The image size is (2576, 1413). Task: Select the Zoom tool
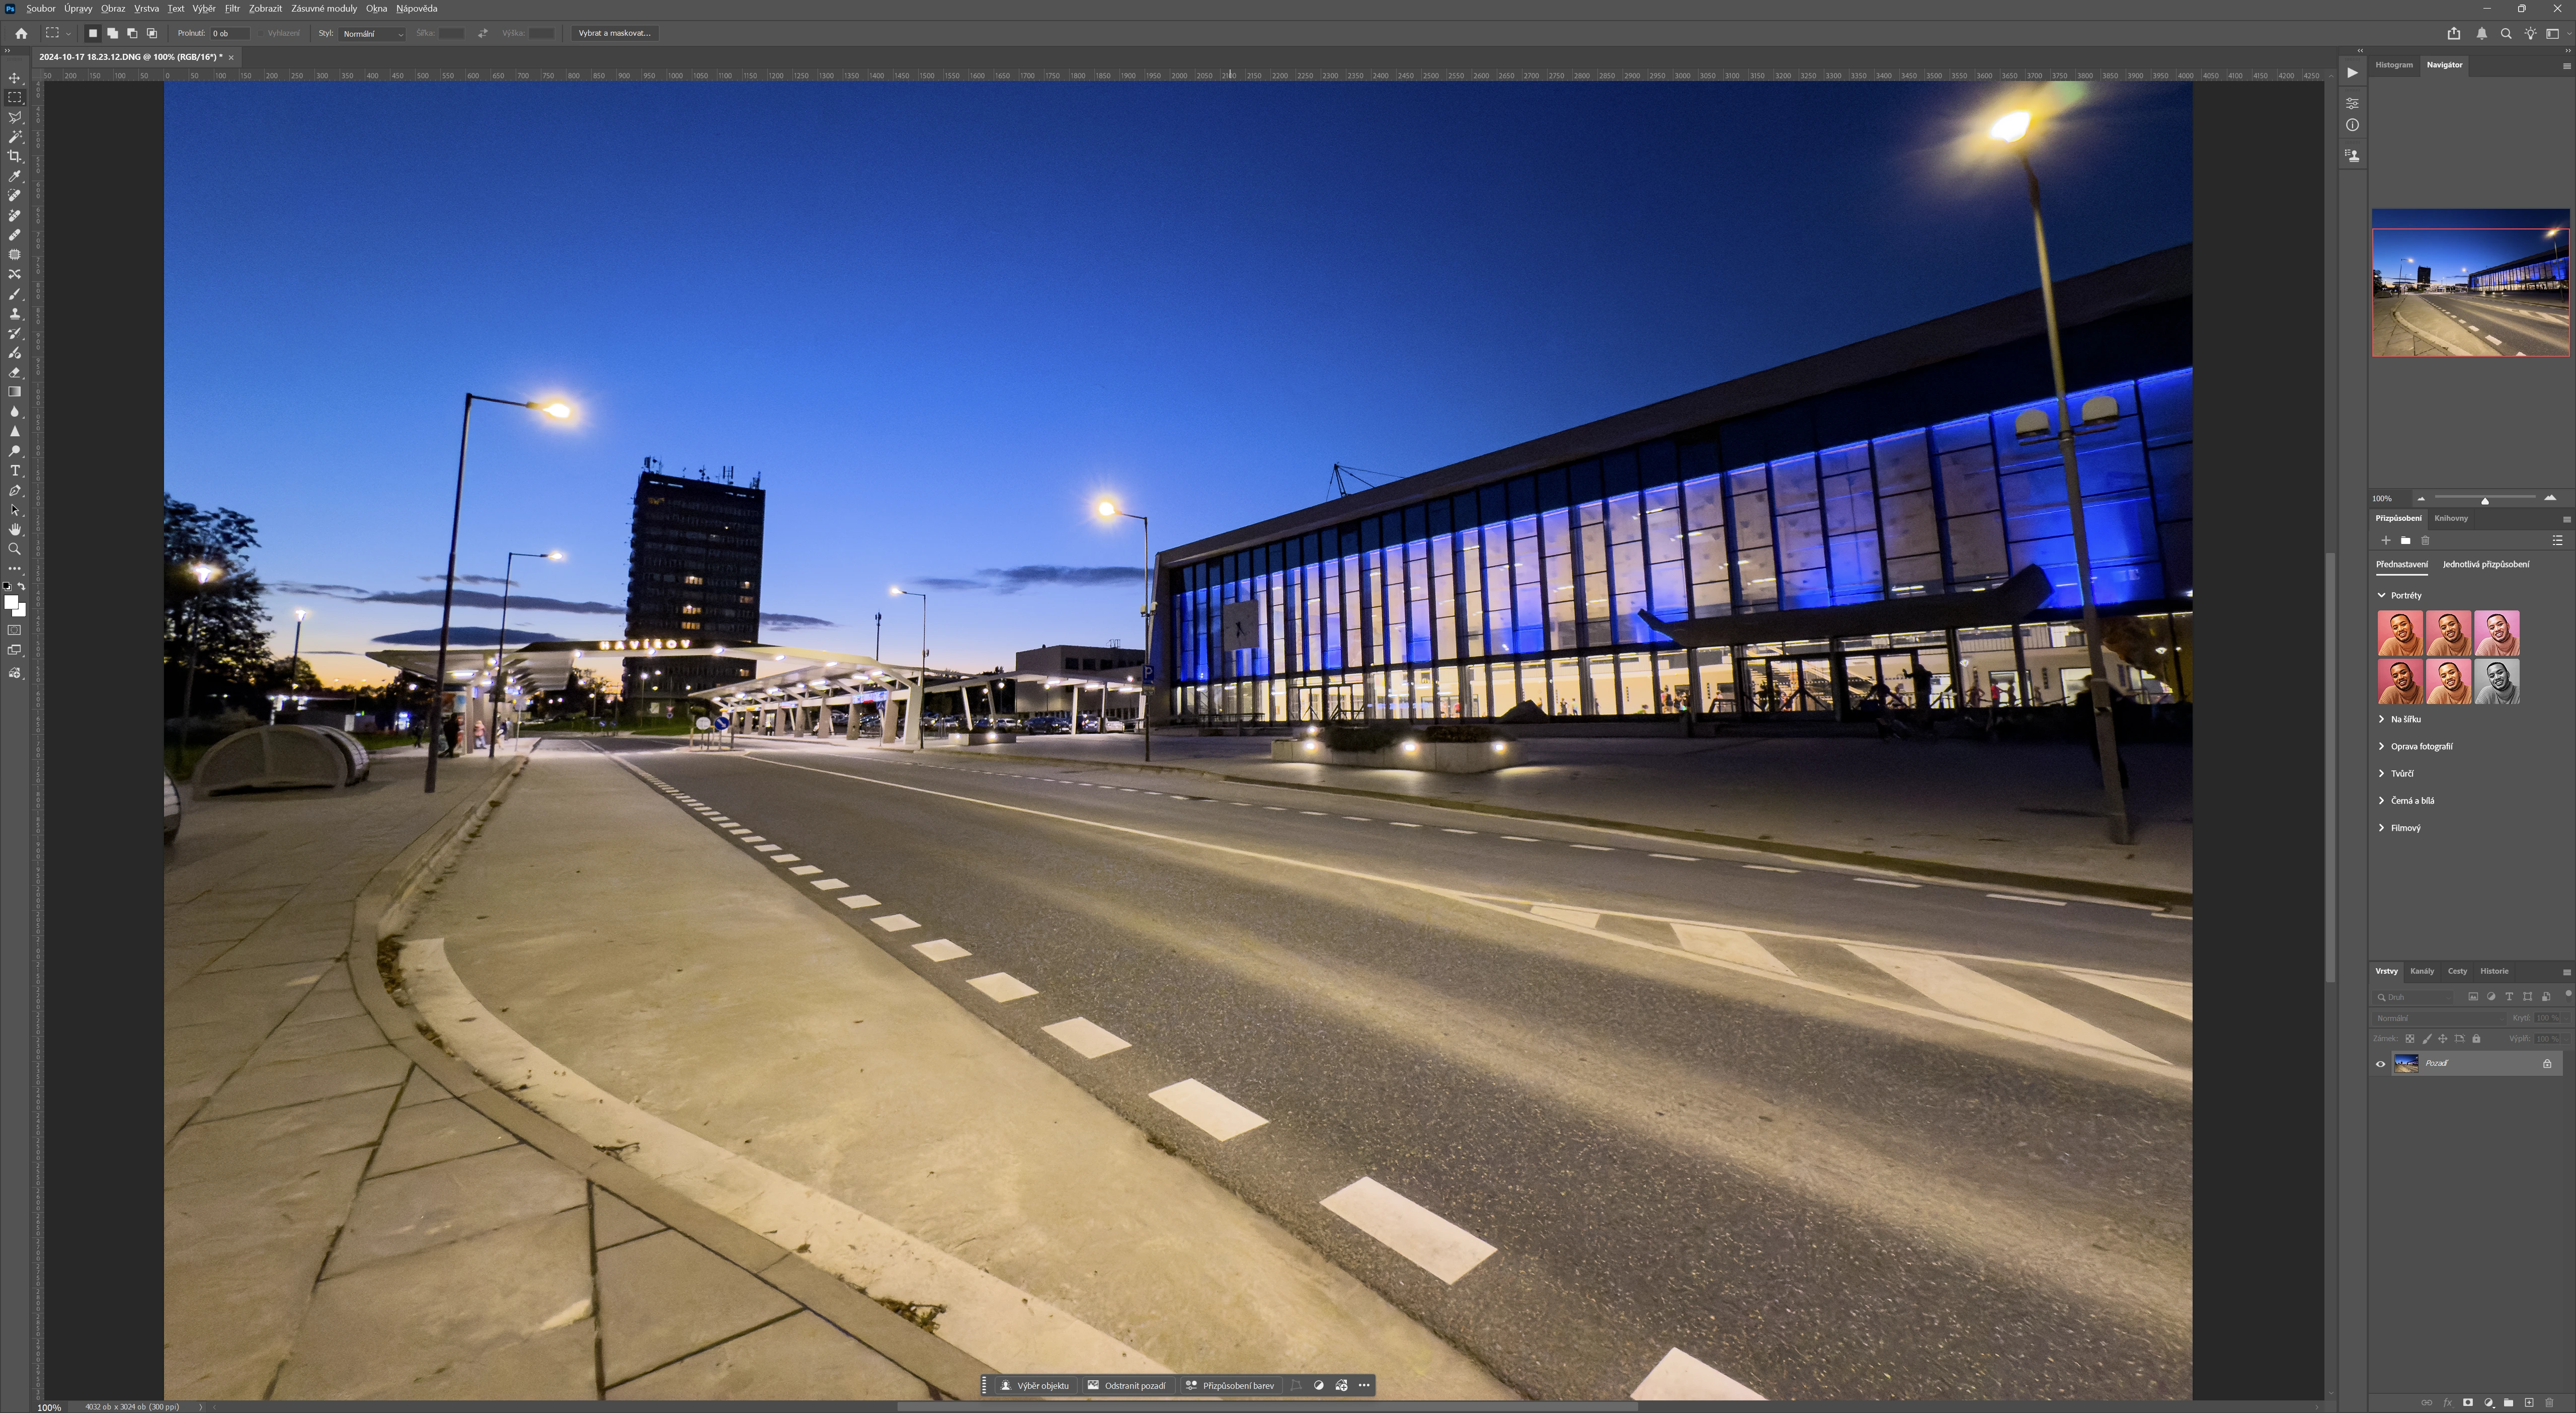tap(15, 548)
